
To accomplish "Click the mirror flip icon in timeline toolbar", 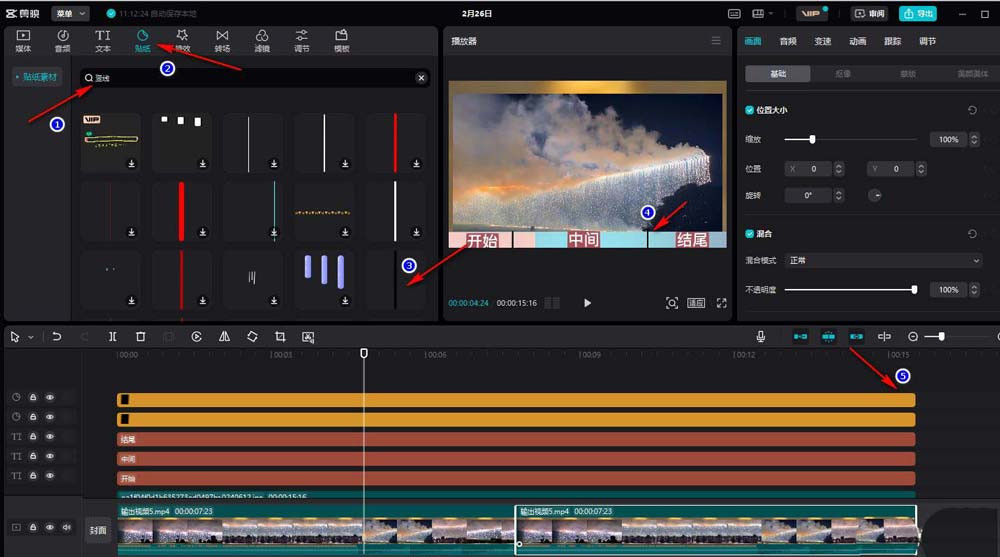I will (x=224, y=337).
